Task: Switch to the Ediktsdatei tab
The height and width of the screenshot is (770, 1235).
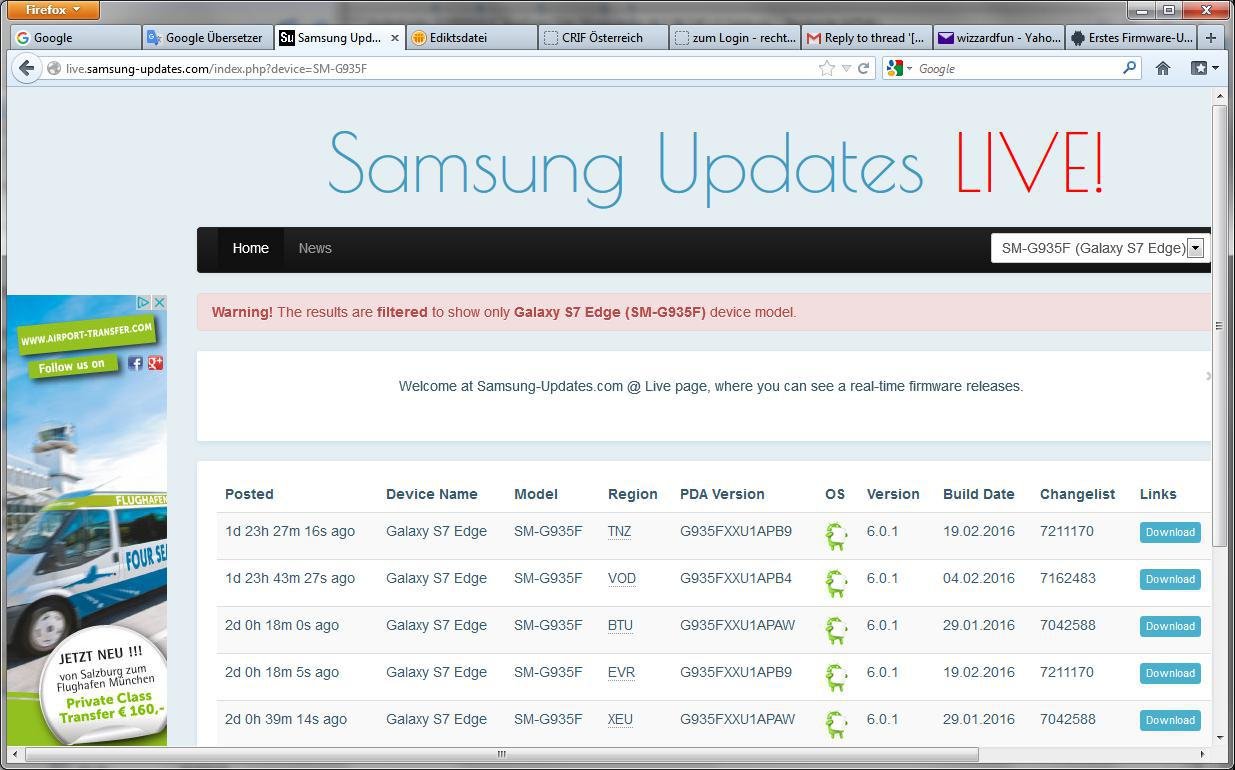Action: click(471, 38)
